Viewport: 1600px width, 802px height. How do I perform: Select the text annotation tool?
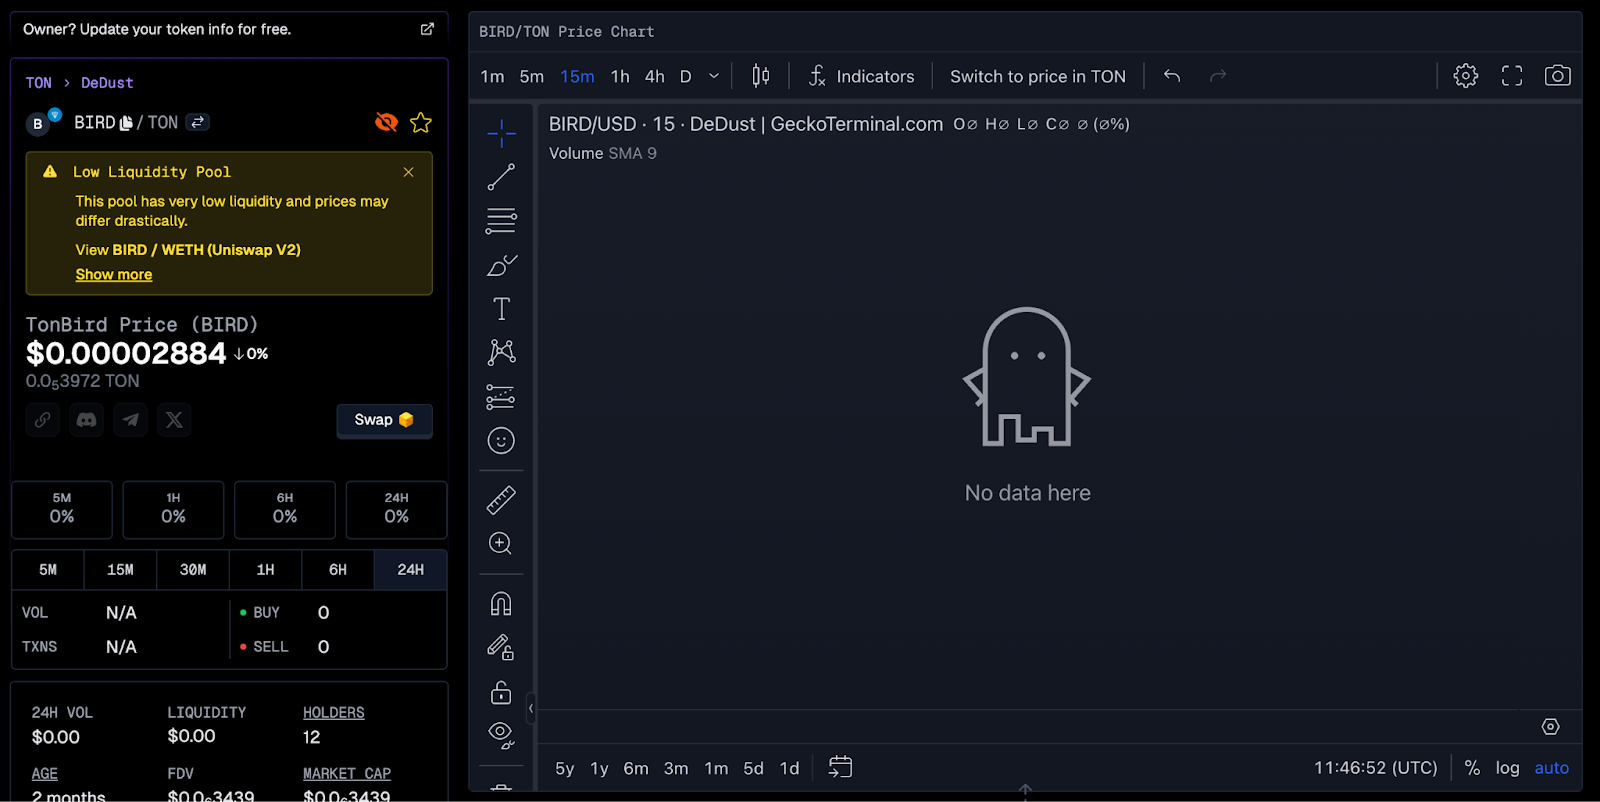click(501, 309)
